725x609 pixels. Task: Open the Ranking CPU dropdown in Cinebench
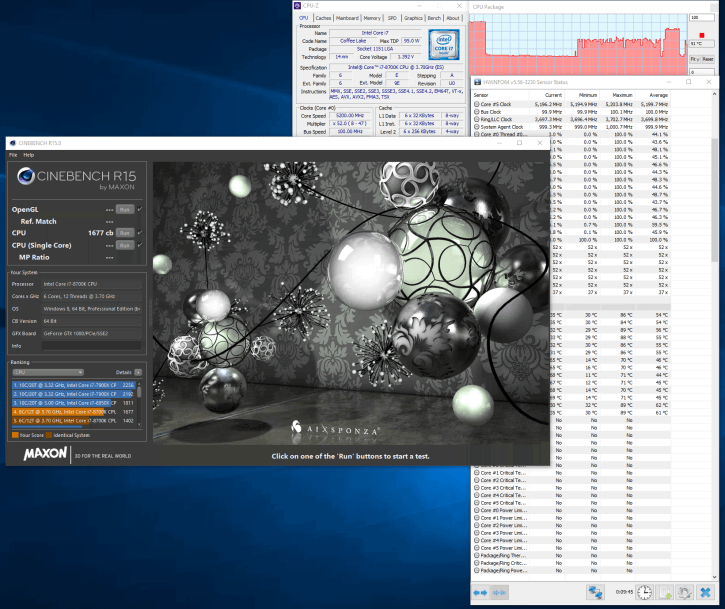(x=48, y=372)
